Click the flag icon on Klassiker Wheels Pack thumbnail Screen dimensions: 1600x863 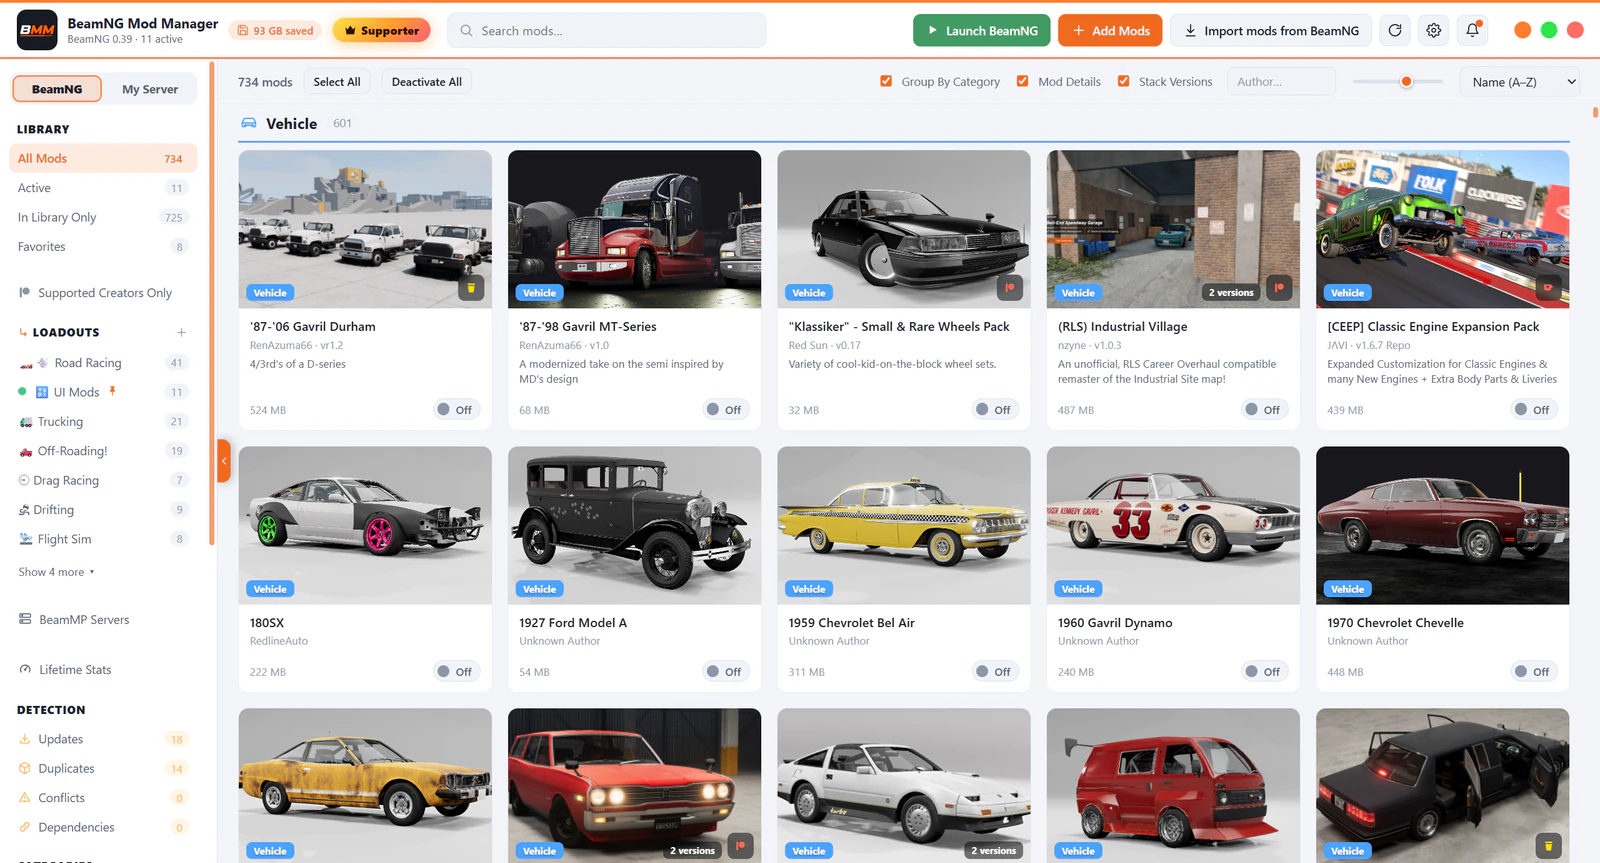pyautogui.click(x=1010, y=288)
